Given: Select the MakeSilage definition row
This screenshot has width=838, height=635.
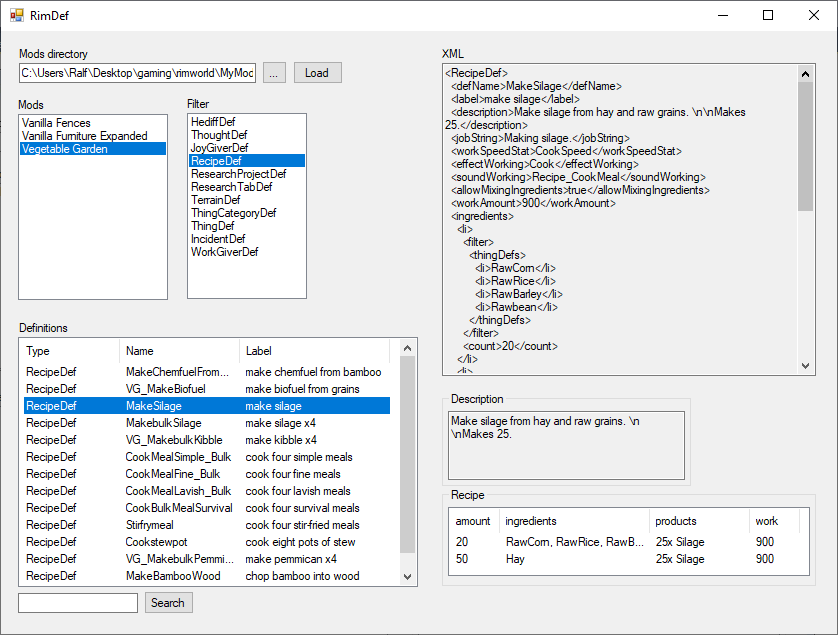Looking at the screenshot, I should [x=207, y=406].
